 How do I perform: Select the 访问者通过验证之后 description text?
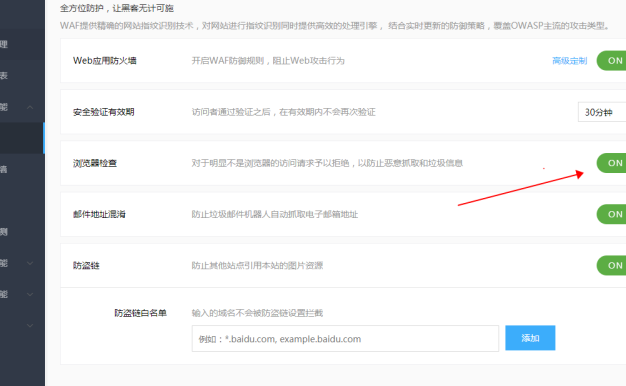[x=283, y=112]
